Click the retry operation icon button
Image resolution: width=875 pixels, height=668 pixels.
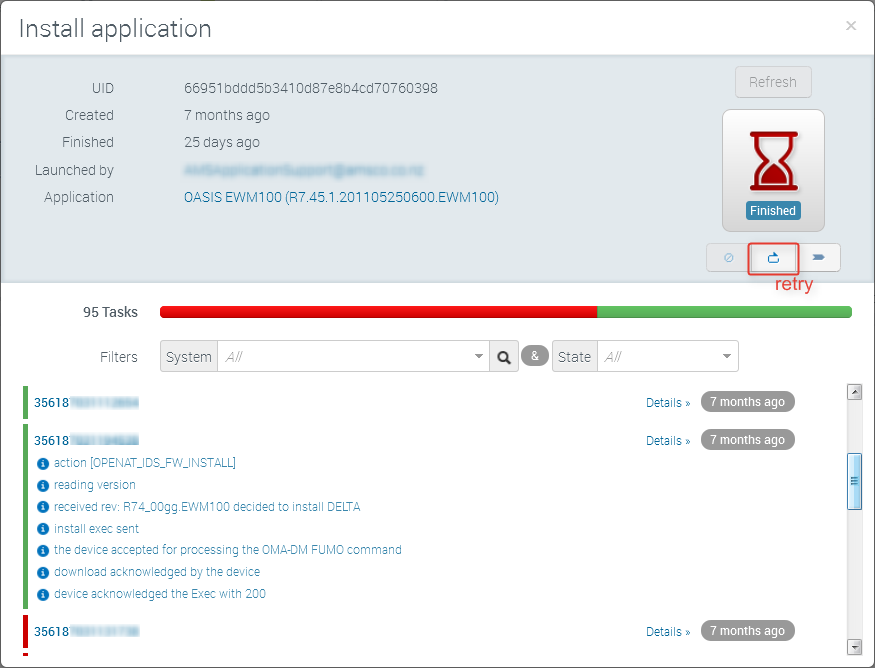coord(773,258)
